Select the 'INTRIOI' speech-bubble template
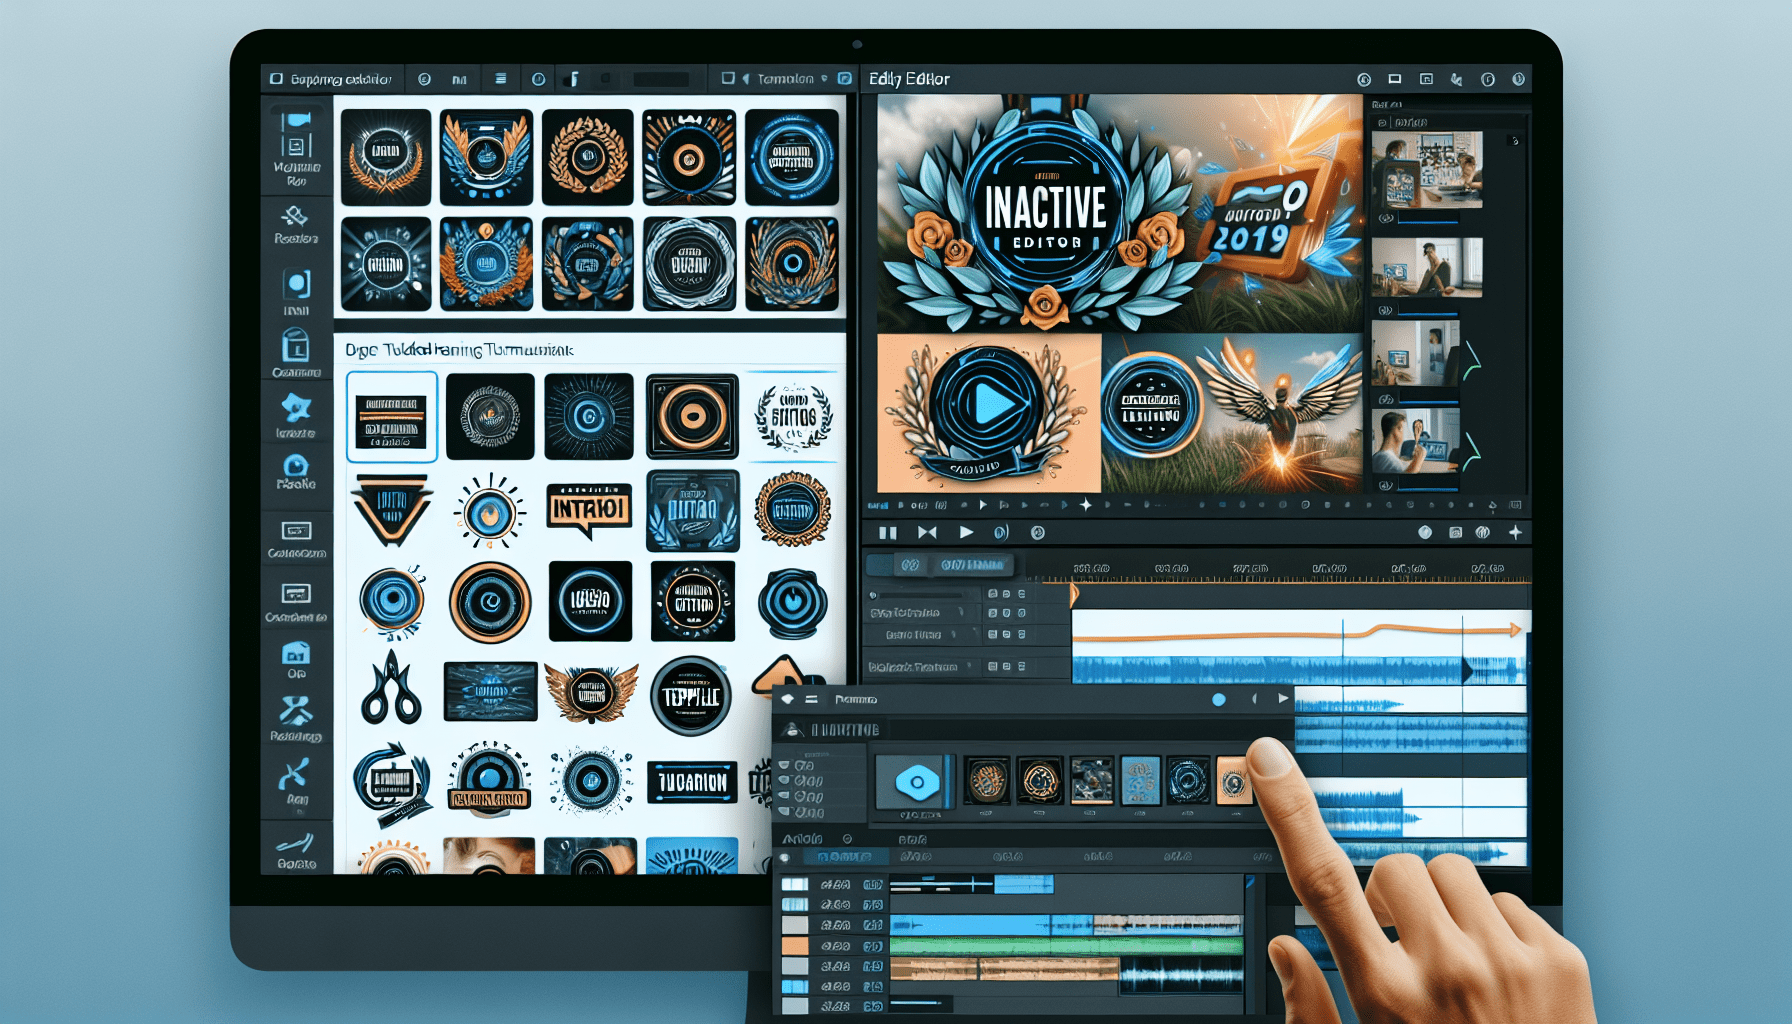Screen dimensions: 1792x1024 coord(589,509)
